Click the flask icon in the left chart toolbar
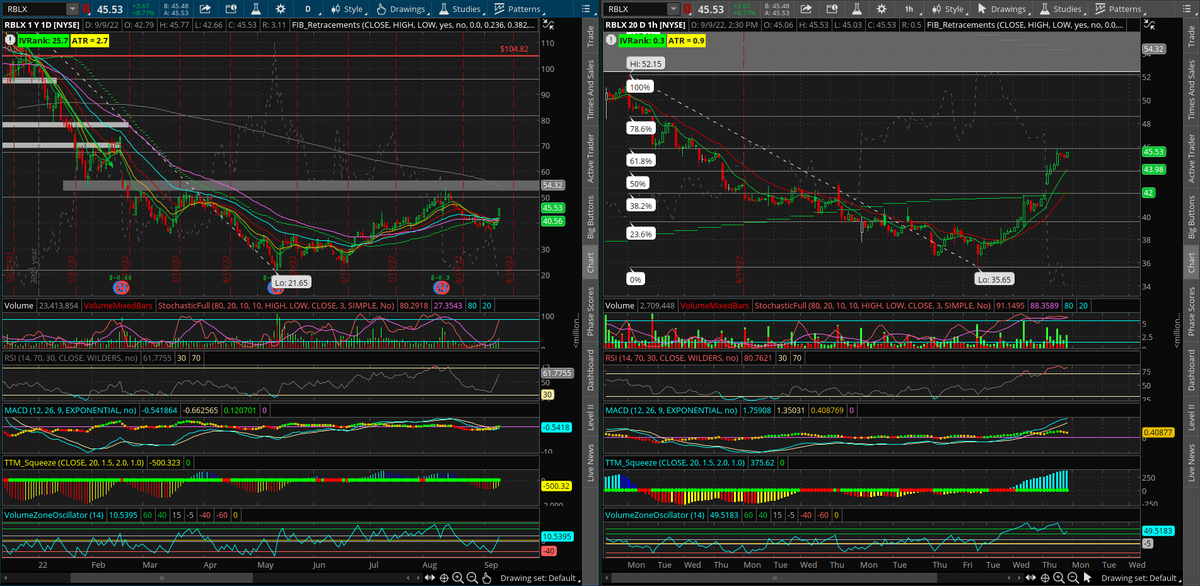This screenshot has width=1200, height=586. (x=256, y=9)
